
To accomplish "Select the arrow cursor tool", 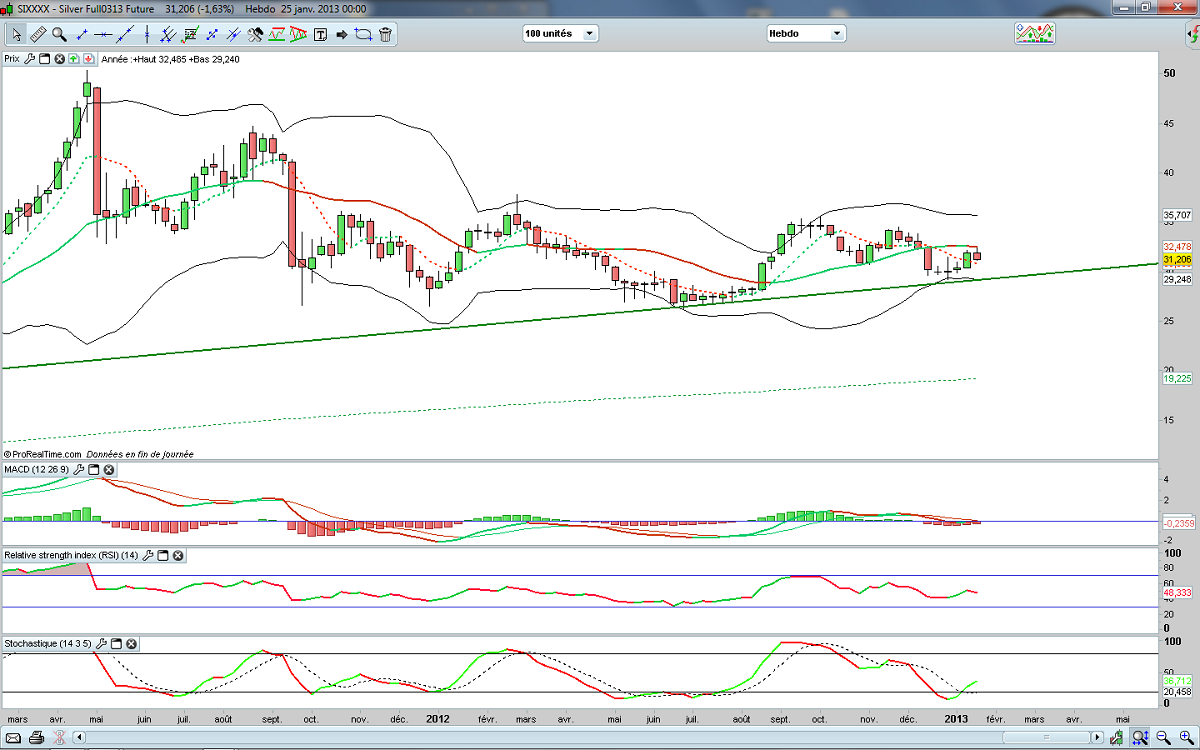I will (16, 34).
